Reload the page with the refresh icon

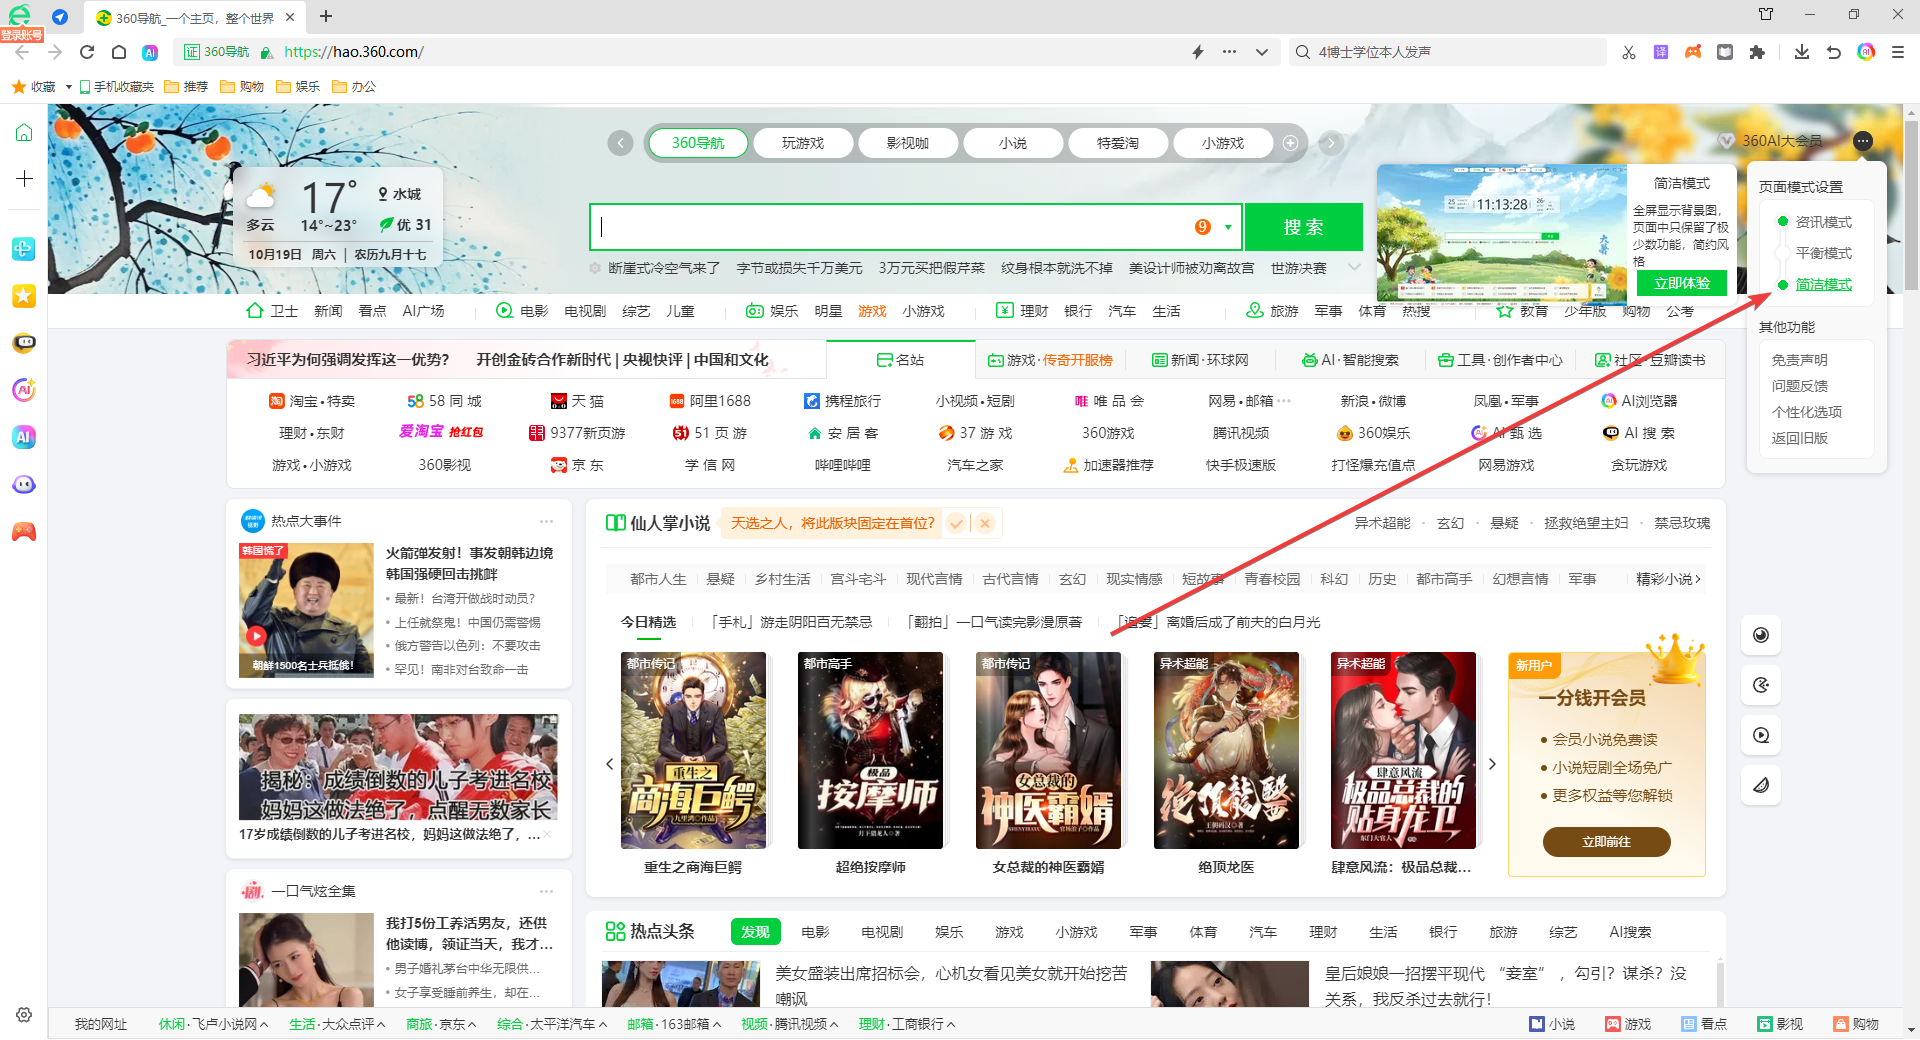(x=87, y=52)
